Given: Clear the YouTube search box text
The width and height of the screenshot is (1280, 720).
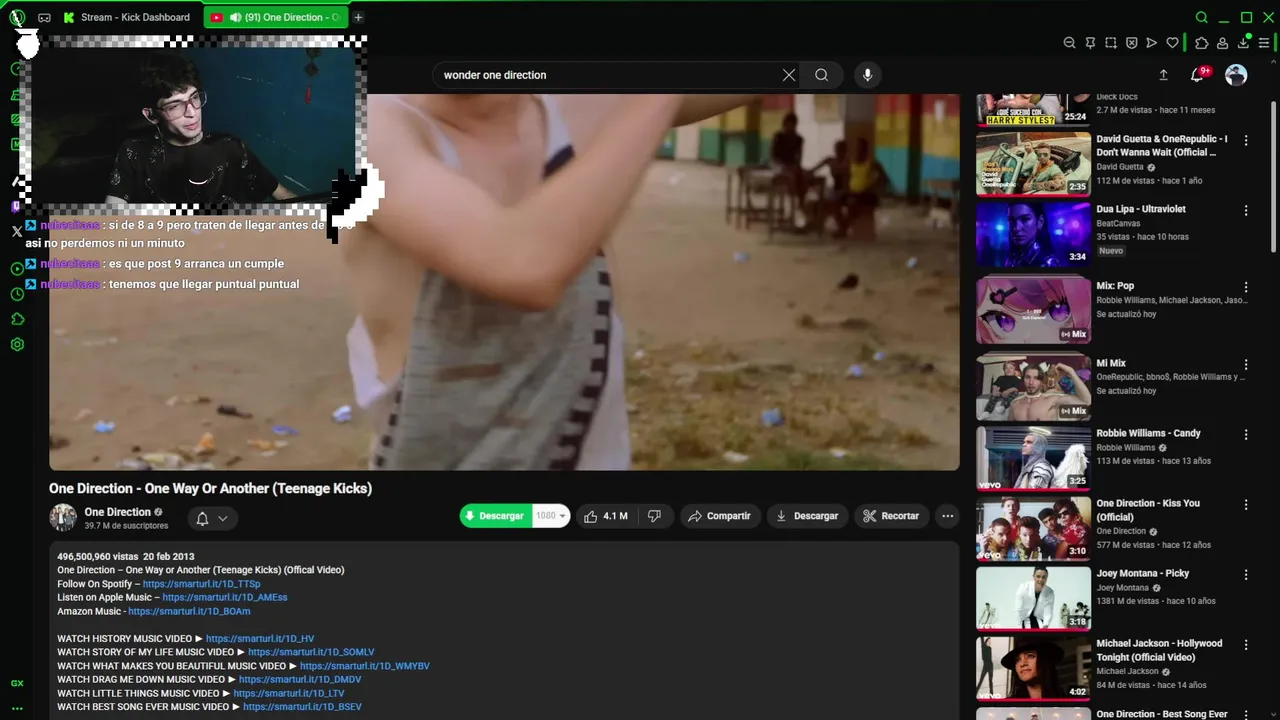Looking at the screenshot, I should pos(789,75).
